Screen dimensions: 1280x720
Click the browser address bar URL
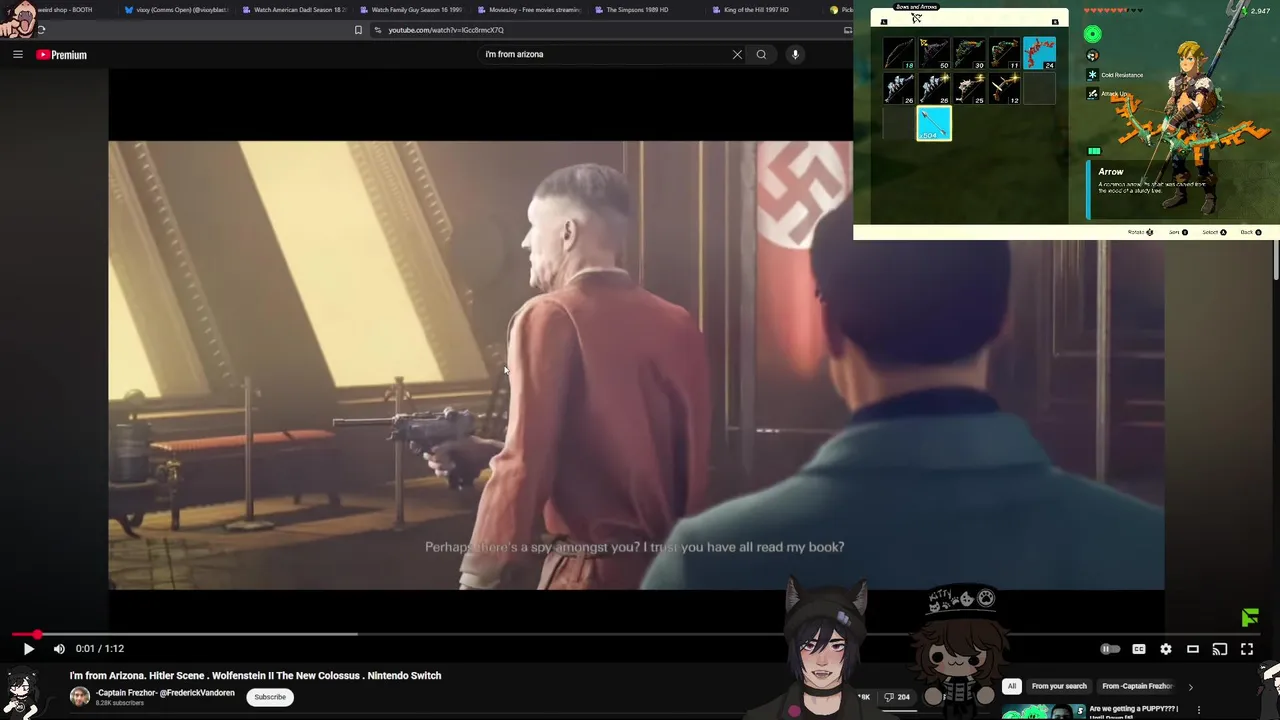[x=446, y=30]
